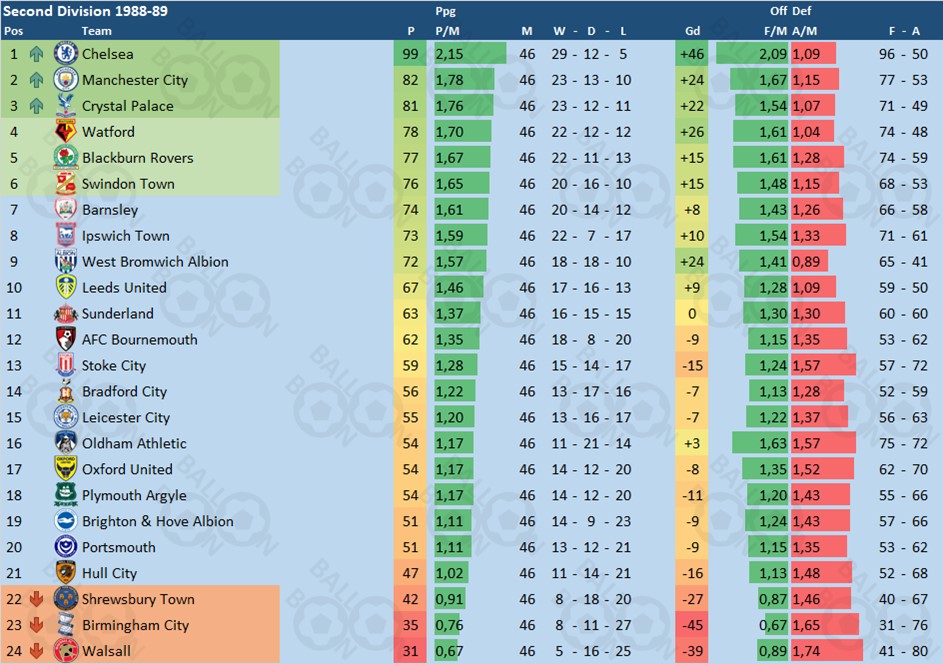943x664 pixels.
Task: Click the Team column header
Action: tap(96, 31)
